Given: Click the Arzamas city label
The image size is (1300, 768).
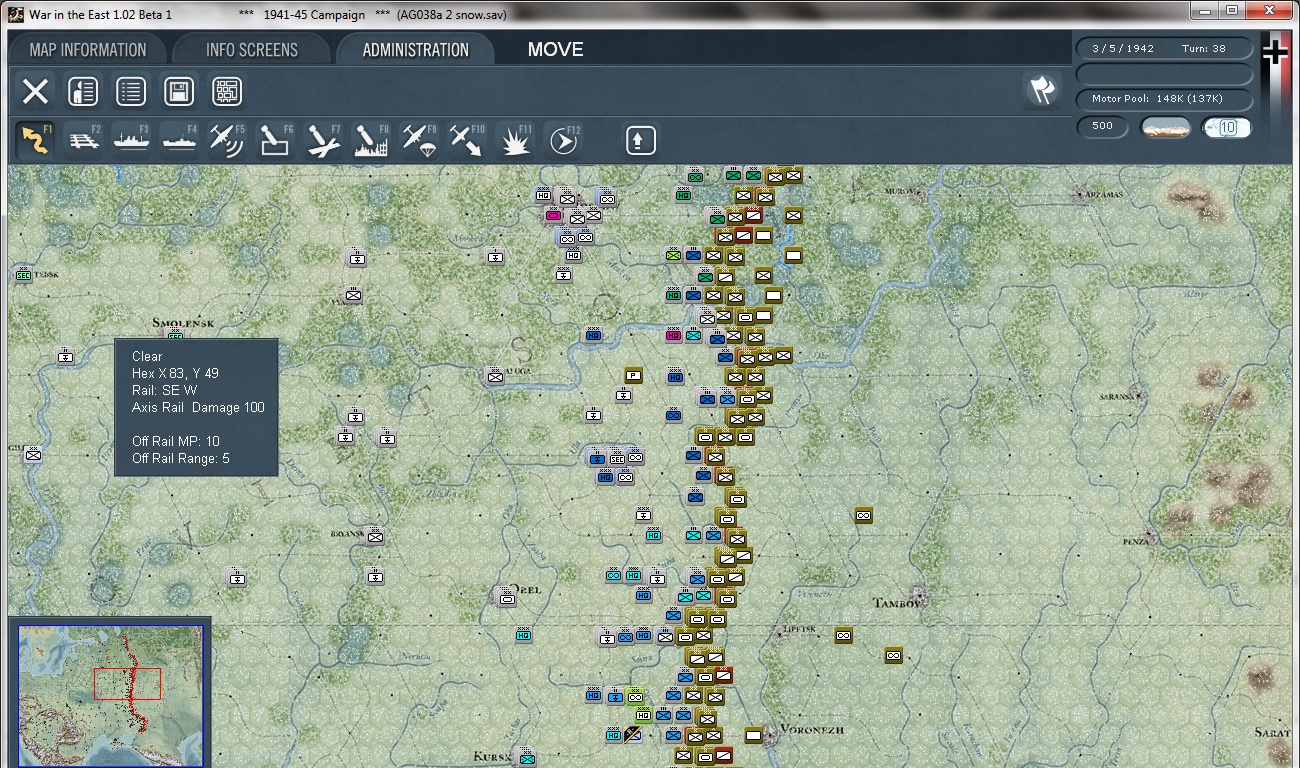Looking at the screenshot, I should (1106, 194).
